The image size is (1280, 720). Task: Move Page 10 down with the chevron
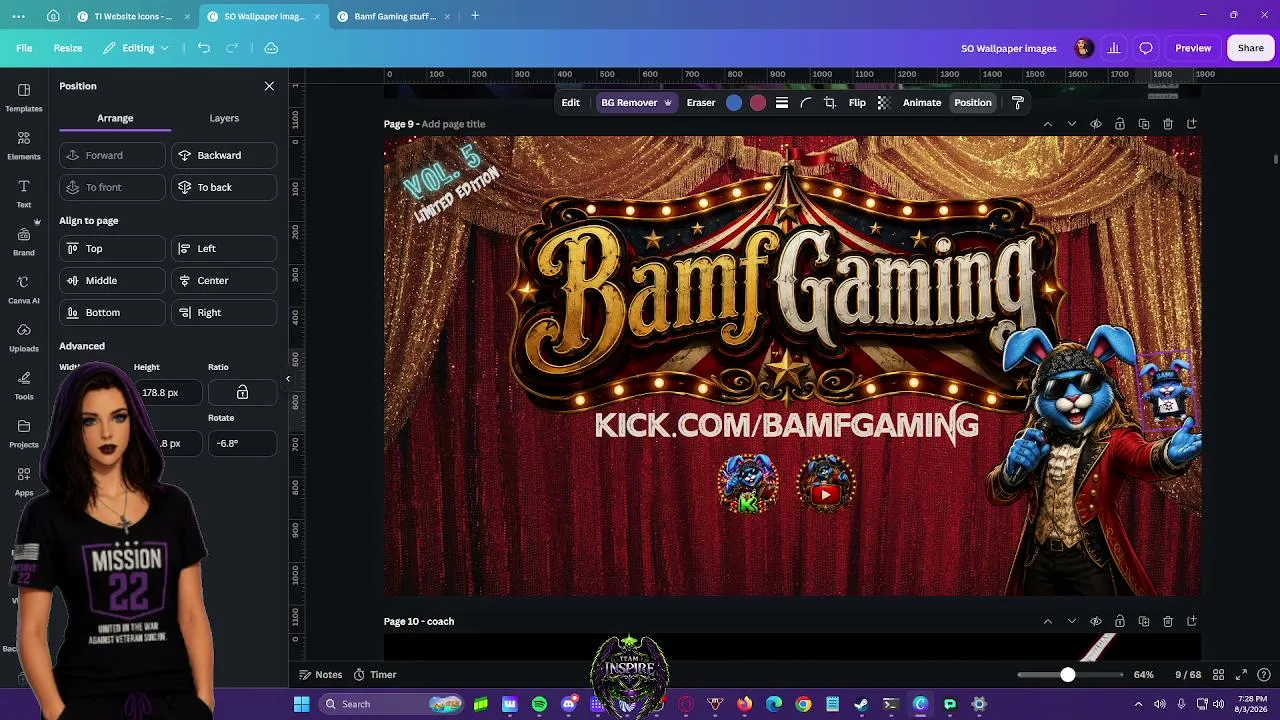click(1072, 621)
